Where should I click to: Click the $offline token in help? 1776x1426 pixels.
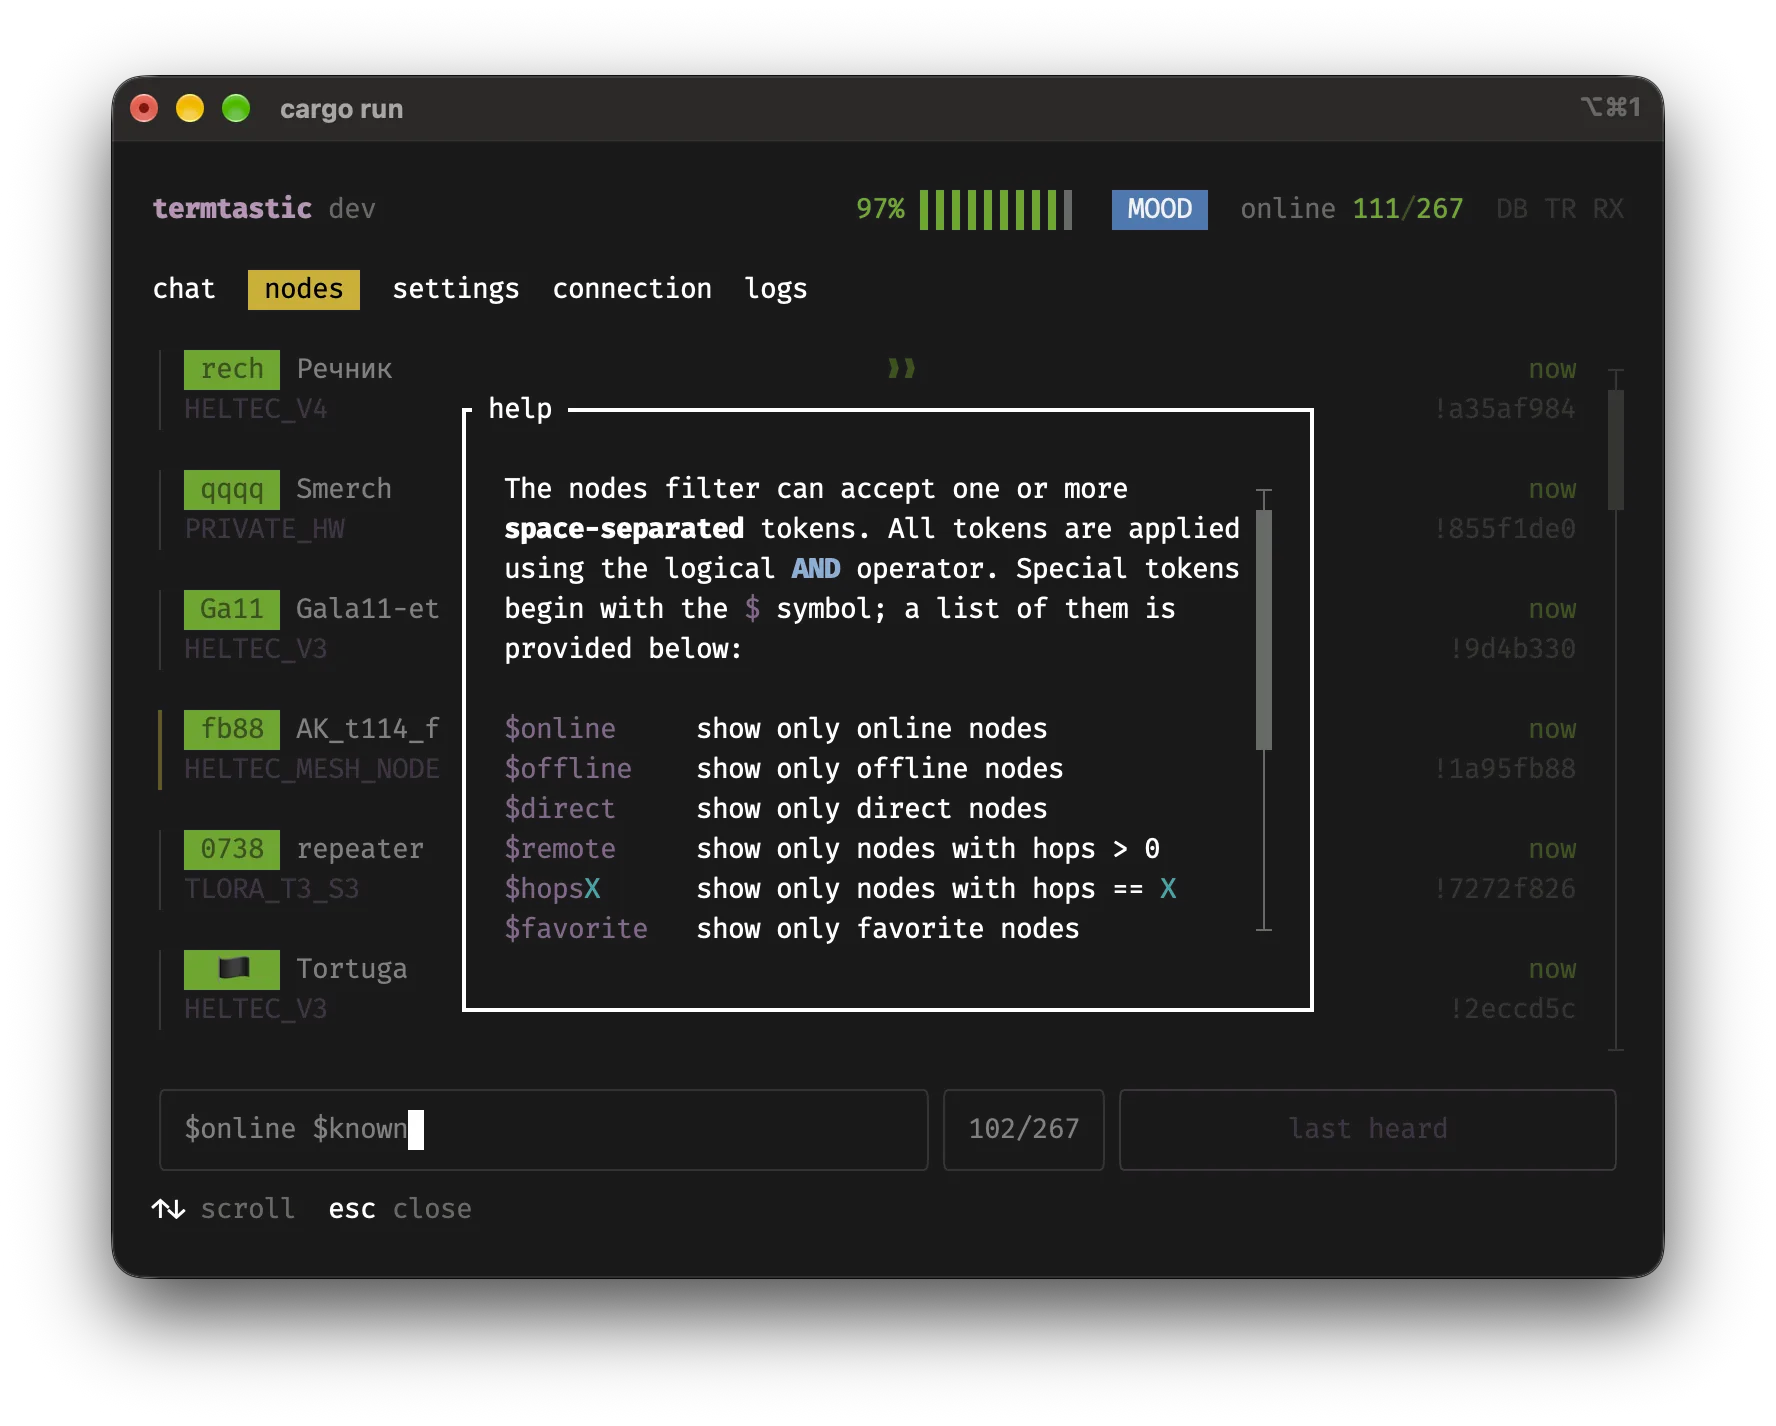click(568, 769)
